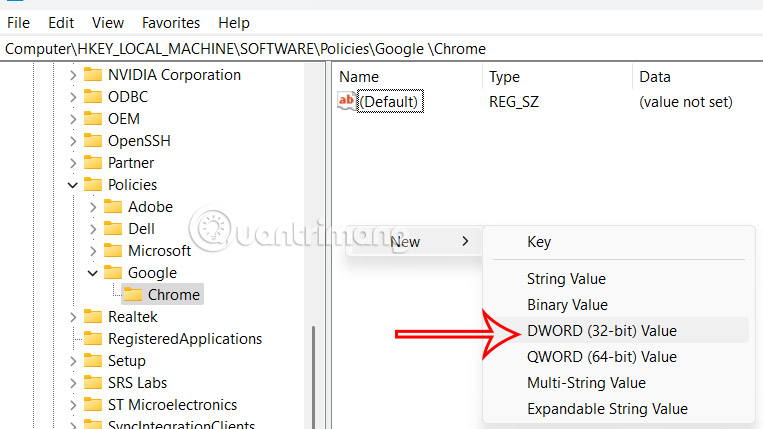The height and width of the screenshot is (429, 763).
Task: Open the View menu
Action: 108,23
